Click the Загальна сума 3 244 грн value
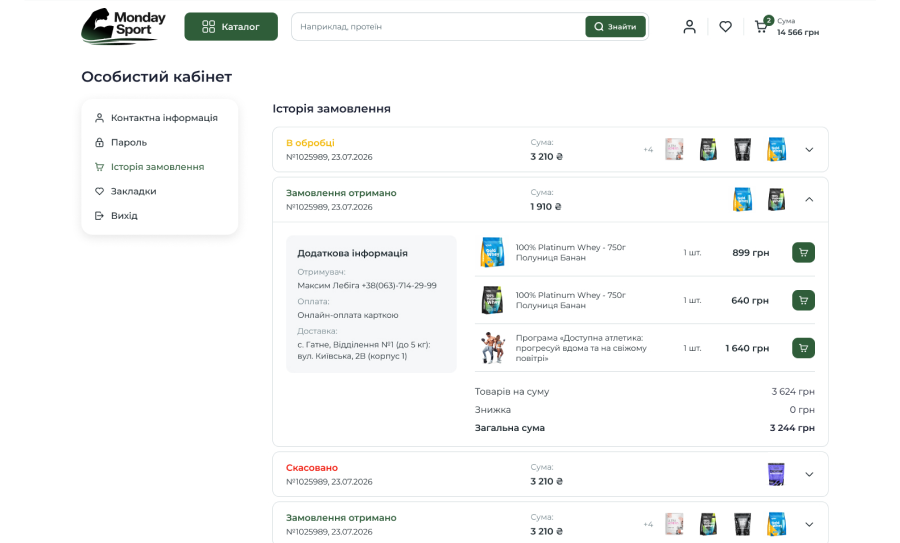 [x=792, y=428]
